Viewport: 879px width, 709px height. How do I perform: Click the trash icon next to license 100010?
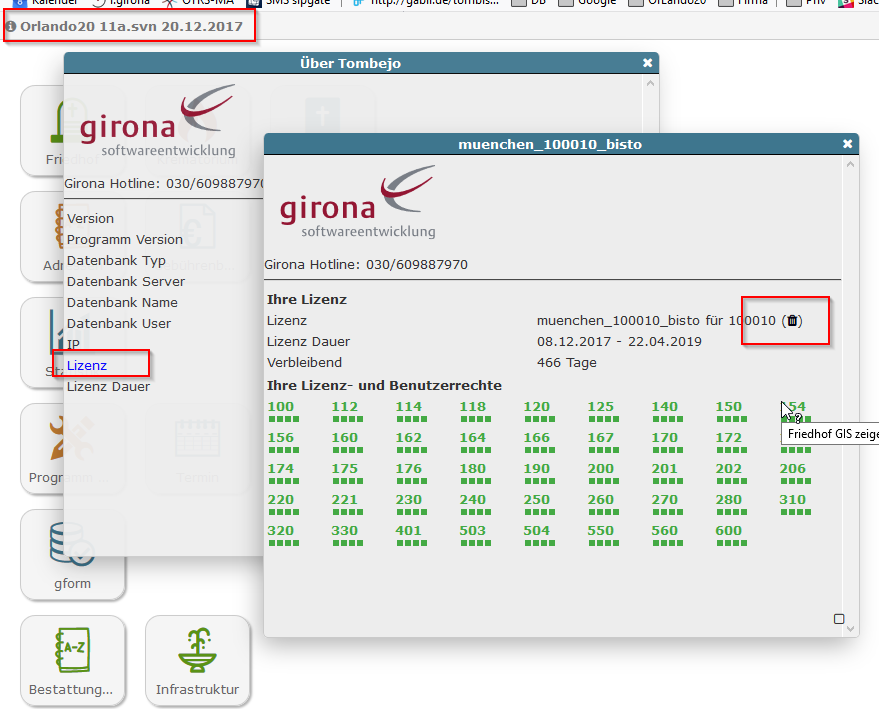tap(792, 321)
